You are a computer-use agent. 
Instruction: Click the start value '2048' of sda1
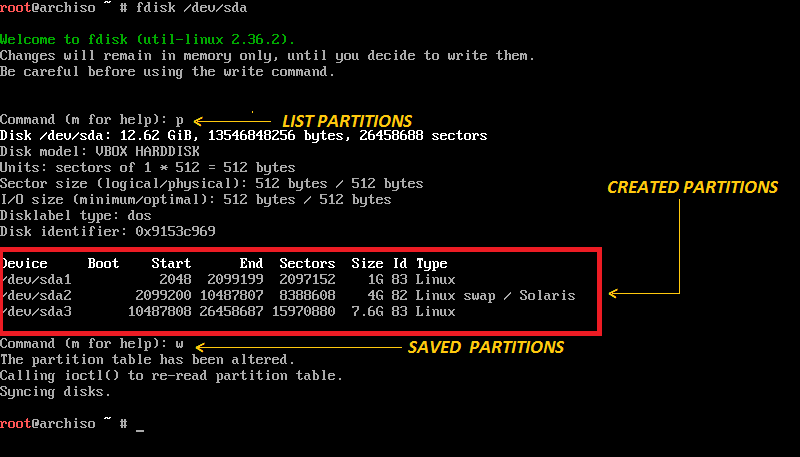pyautogui.click(x=175, y=280)
